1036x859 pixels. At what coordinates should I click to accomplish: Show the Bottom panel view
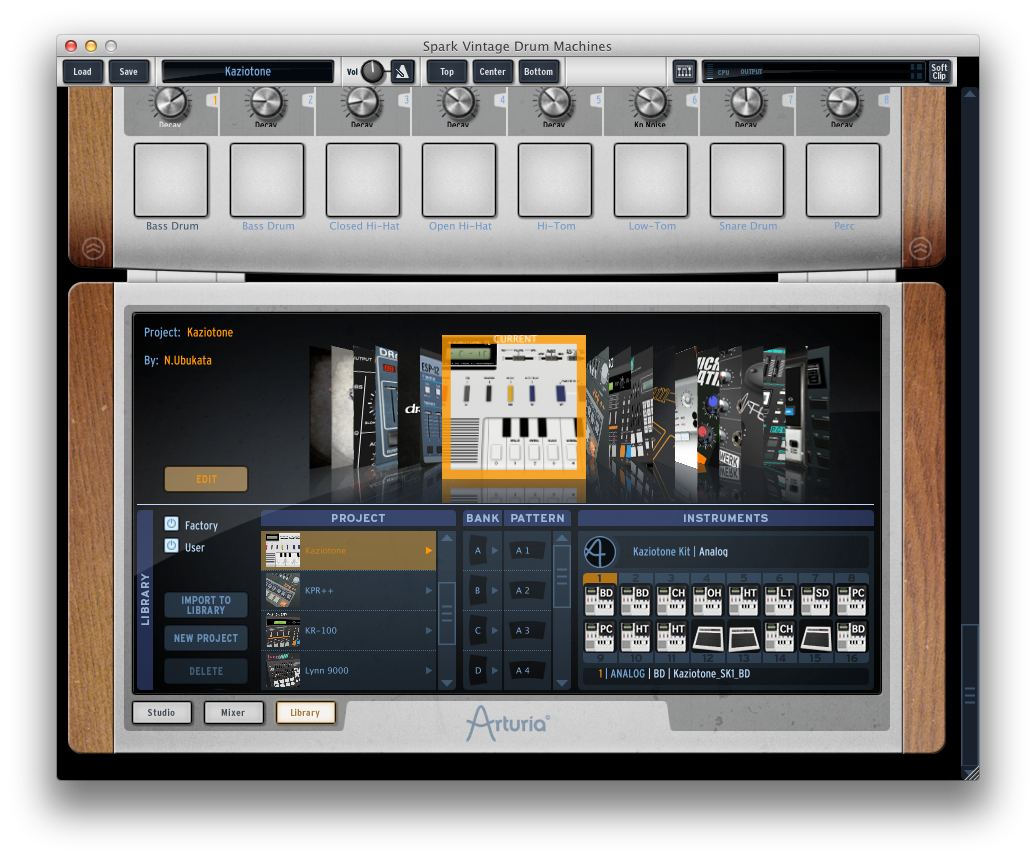(538, 71)
